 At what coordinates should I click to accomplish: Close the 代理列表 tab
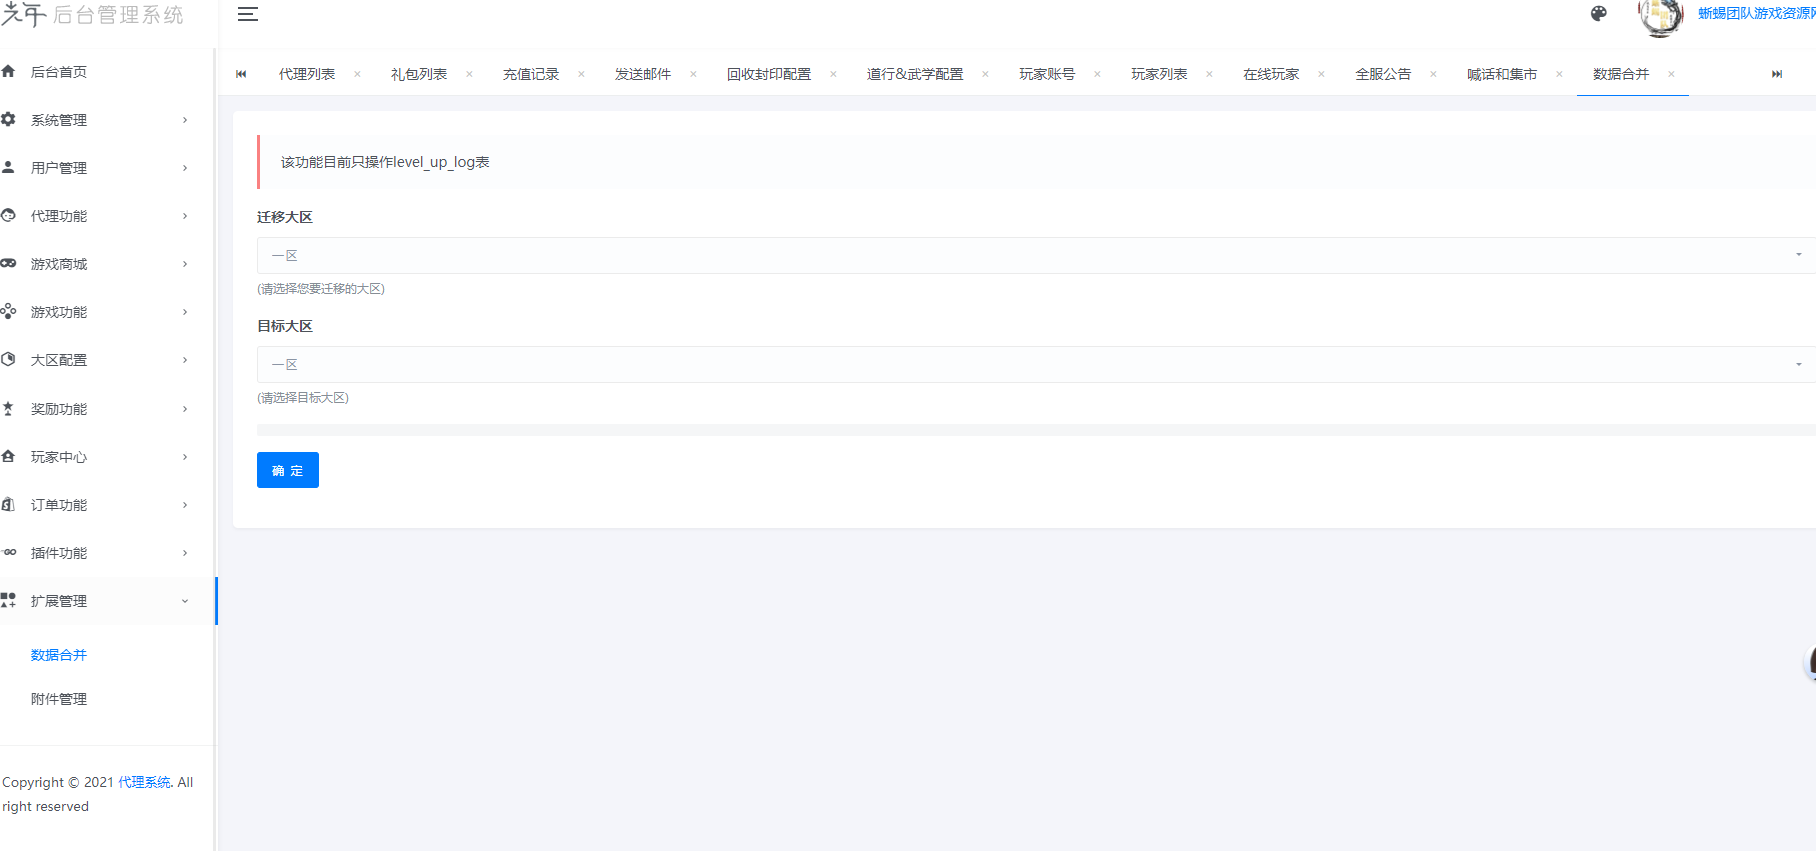tap(357, 74)
